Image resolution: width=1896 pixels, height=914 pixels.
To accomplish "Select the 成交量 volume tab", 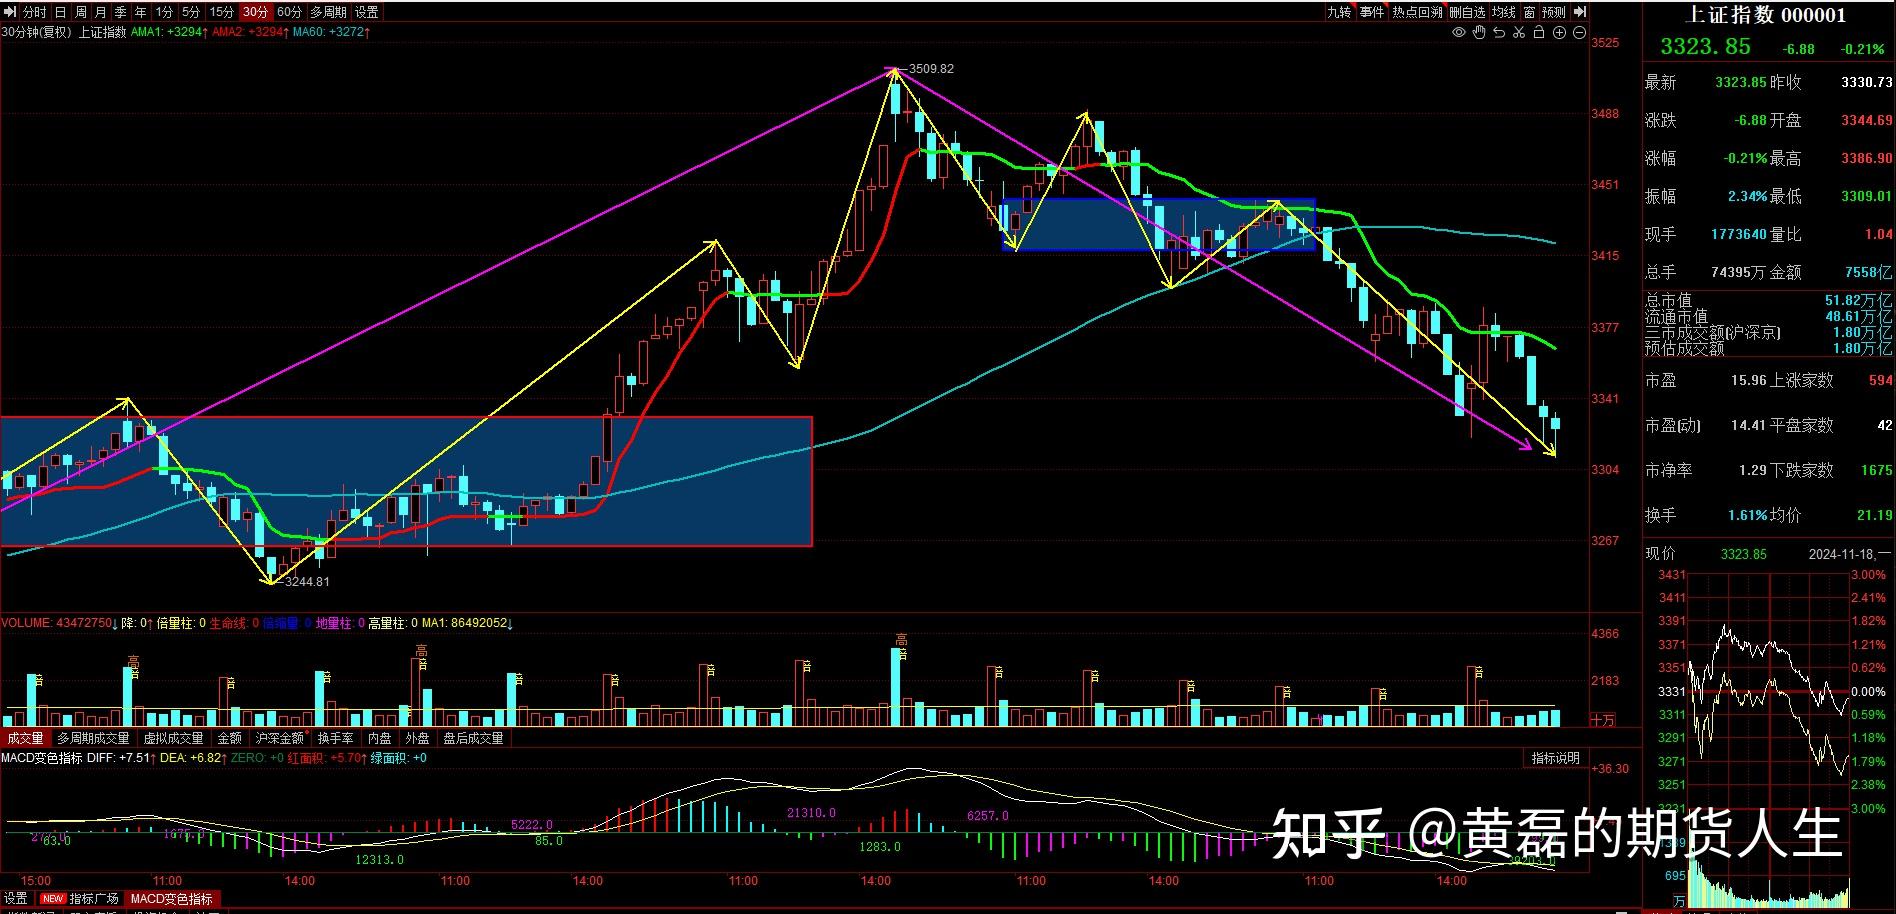I will click(25, 738).
